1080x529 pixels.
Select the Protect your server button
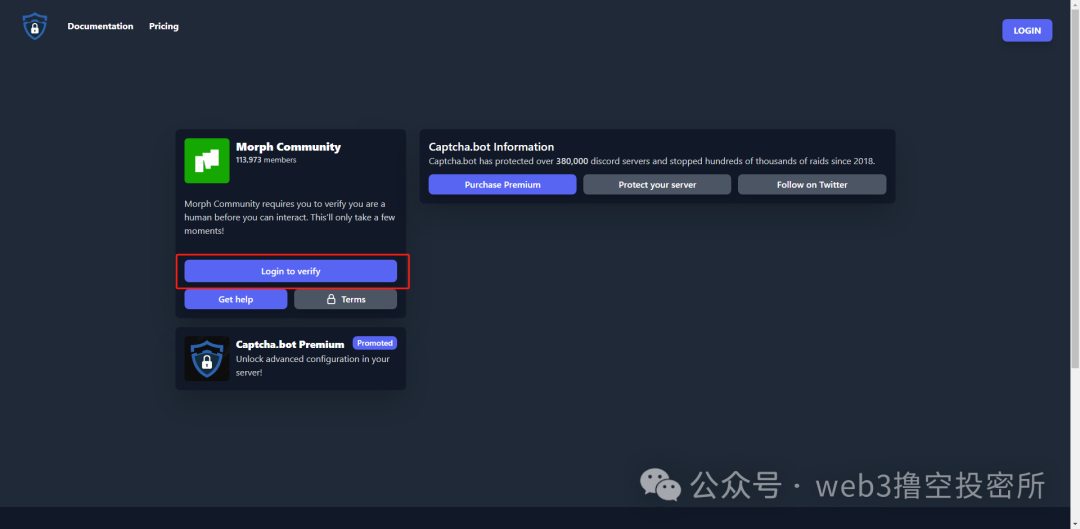[657, 185]
